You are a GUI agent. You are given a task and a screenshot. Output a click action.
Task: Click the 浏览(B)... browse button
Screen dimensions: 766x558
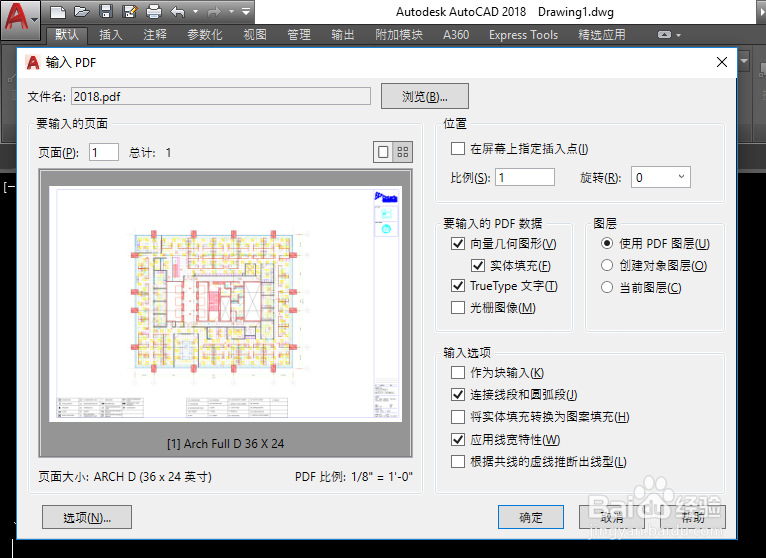pyautogui.click(x=425, y=96)
